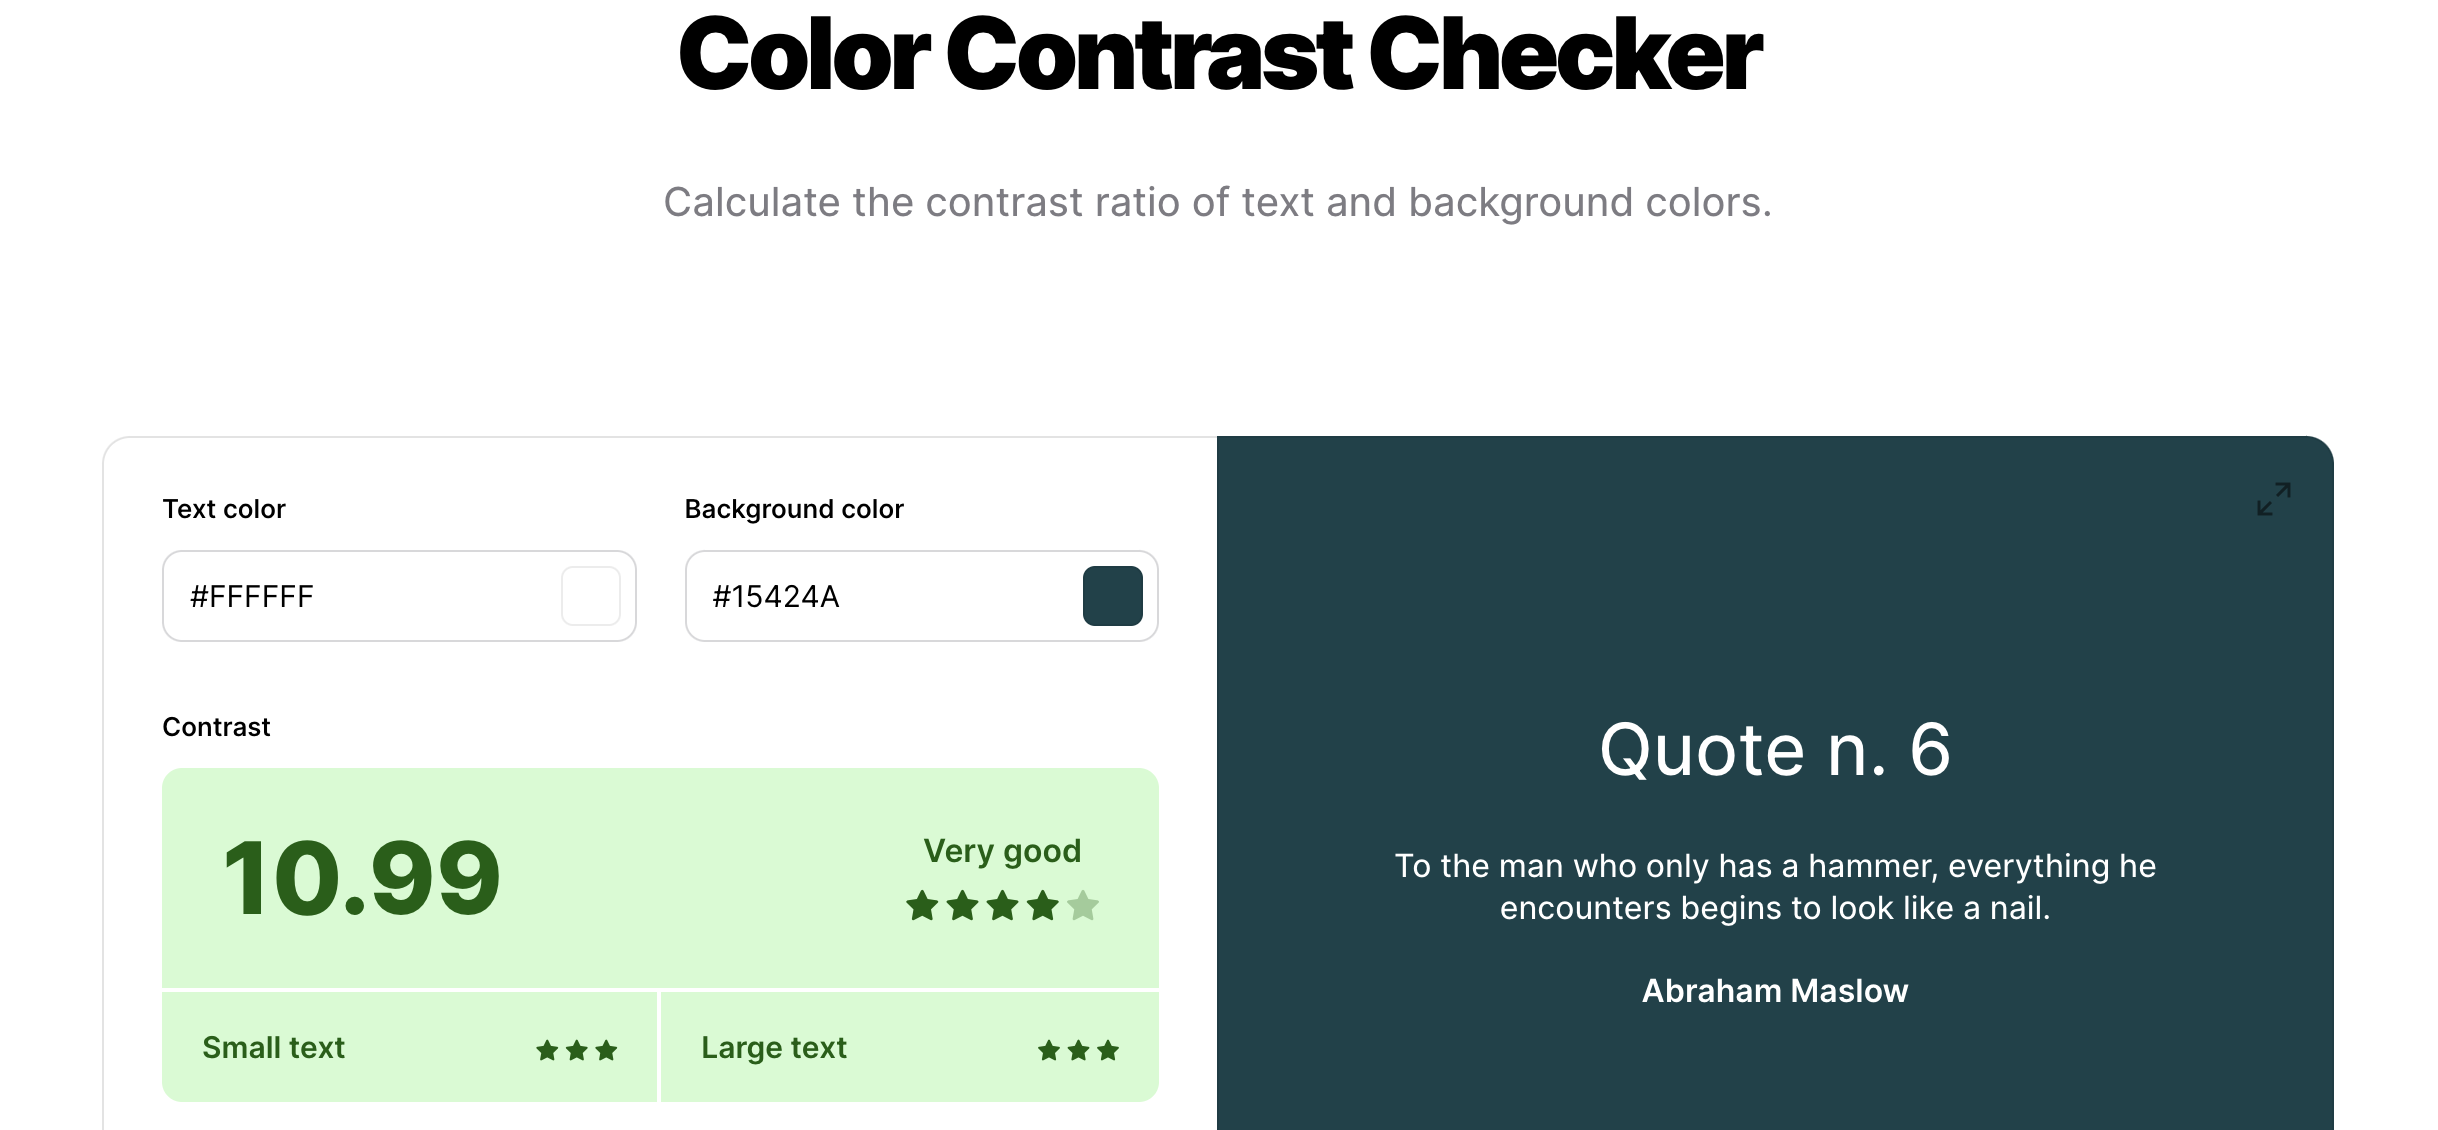Click the 10.99 contrast ratio value
Image resolution: width=2438 pixels, height=1130 pixels.
(x=362, y=879)
